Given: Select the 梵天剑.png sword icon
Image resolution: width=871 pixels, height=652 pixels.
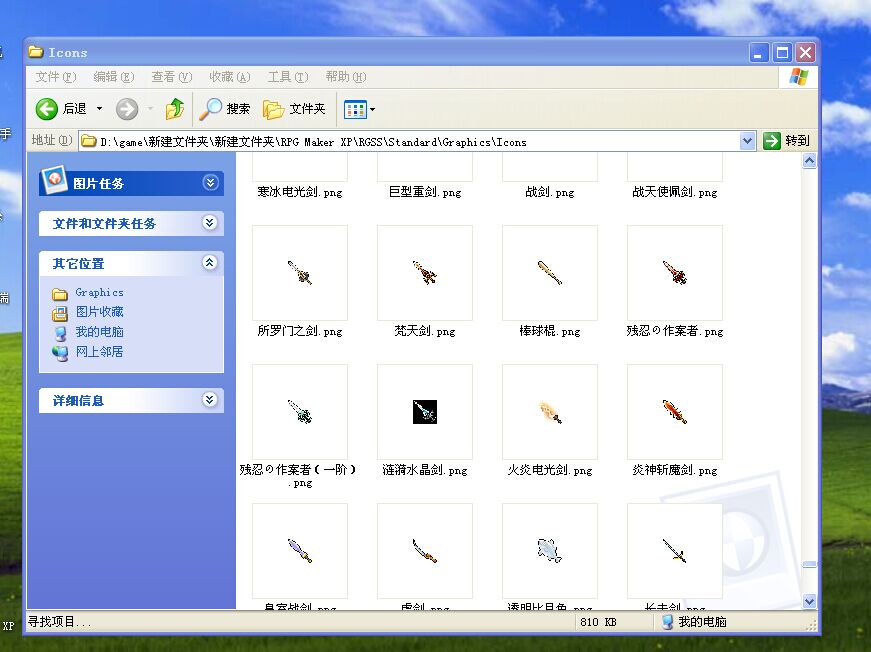Looking at the screenshot, I should [425, 273].
